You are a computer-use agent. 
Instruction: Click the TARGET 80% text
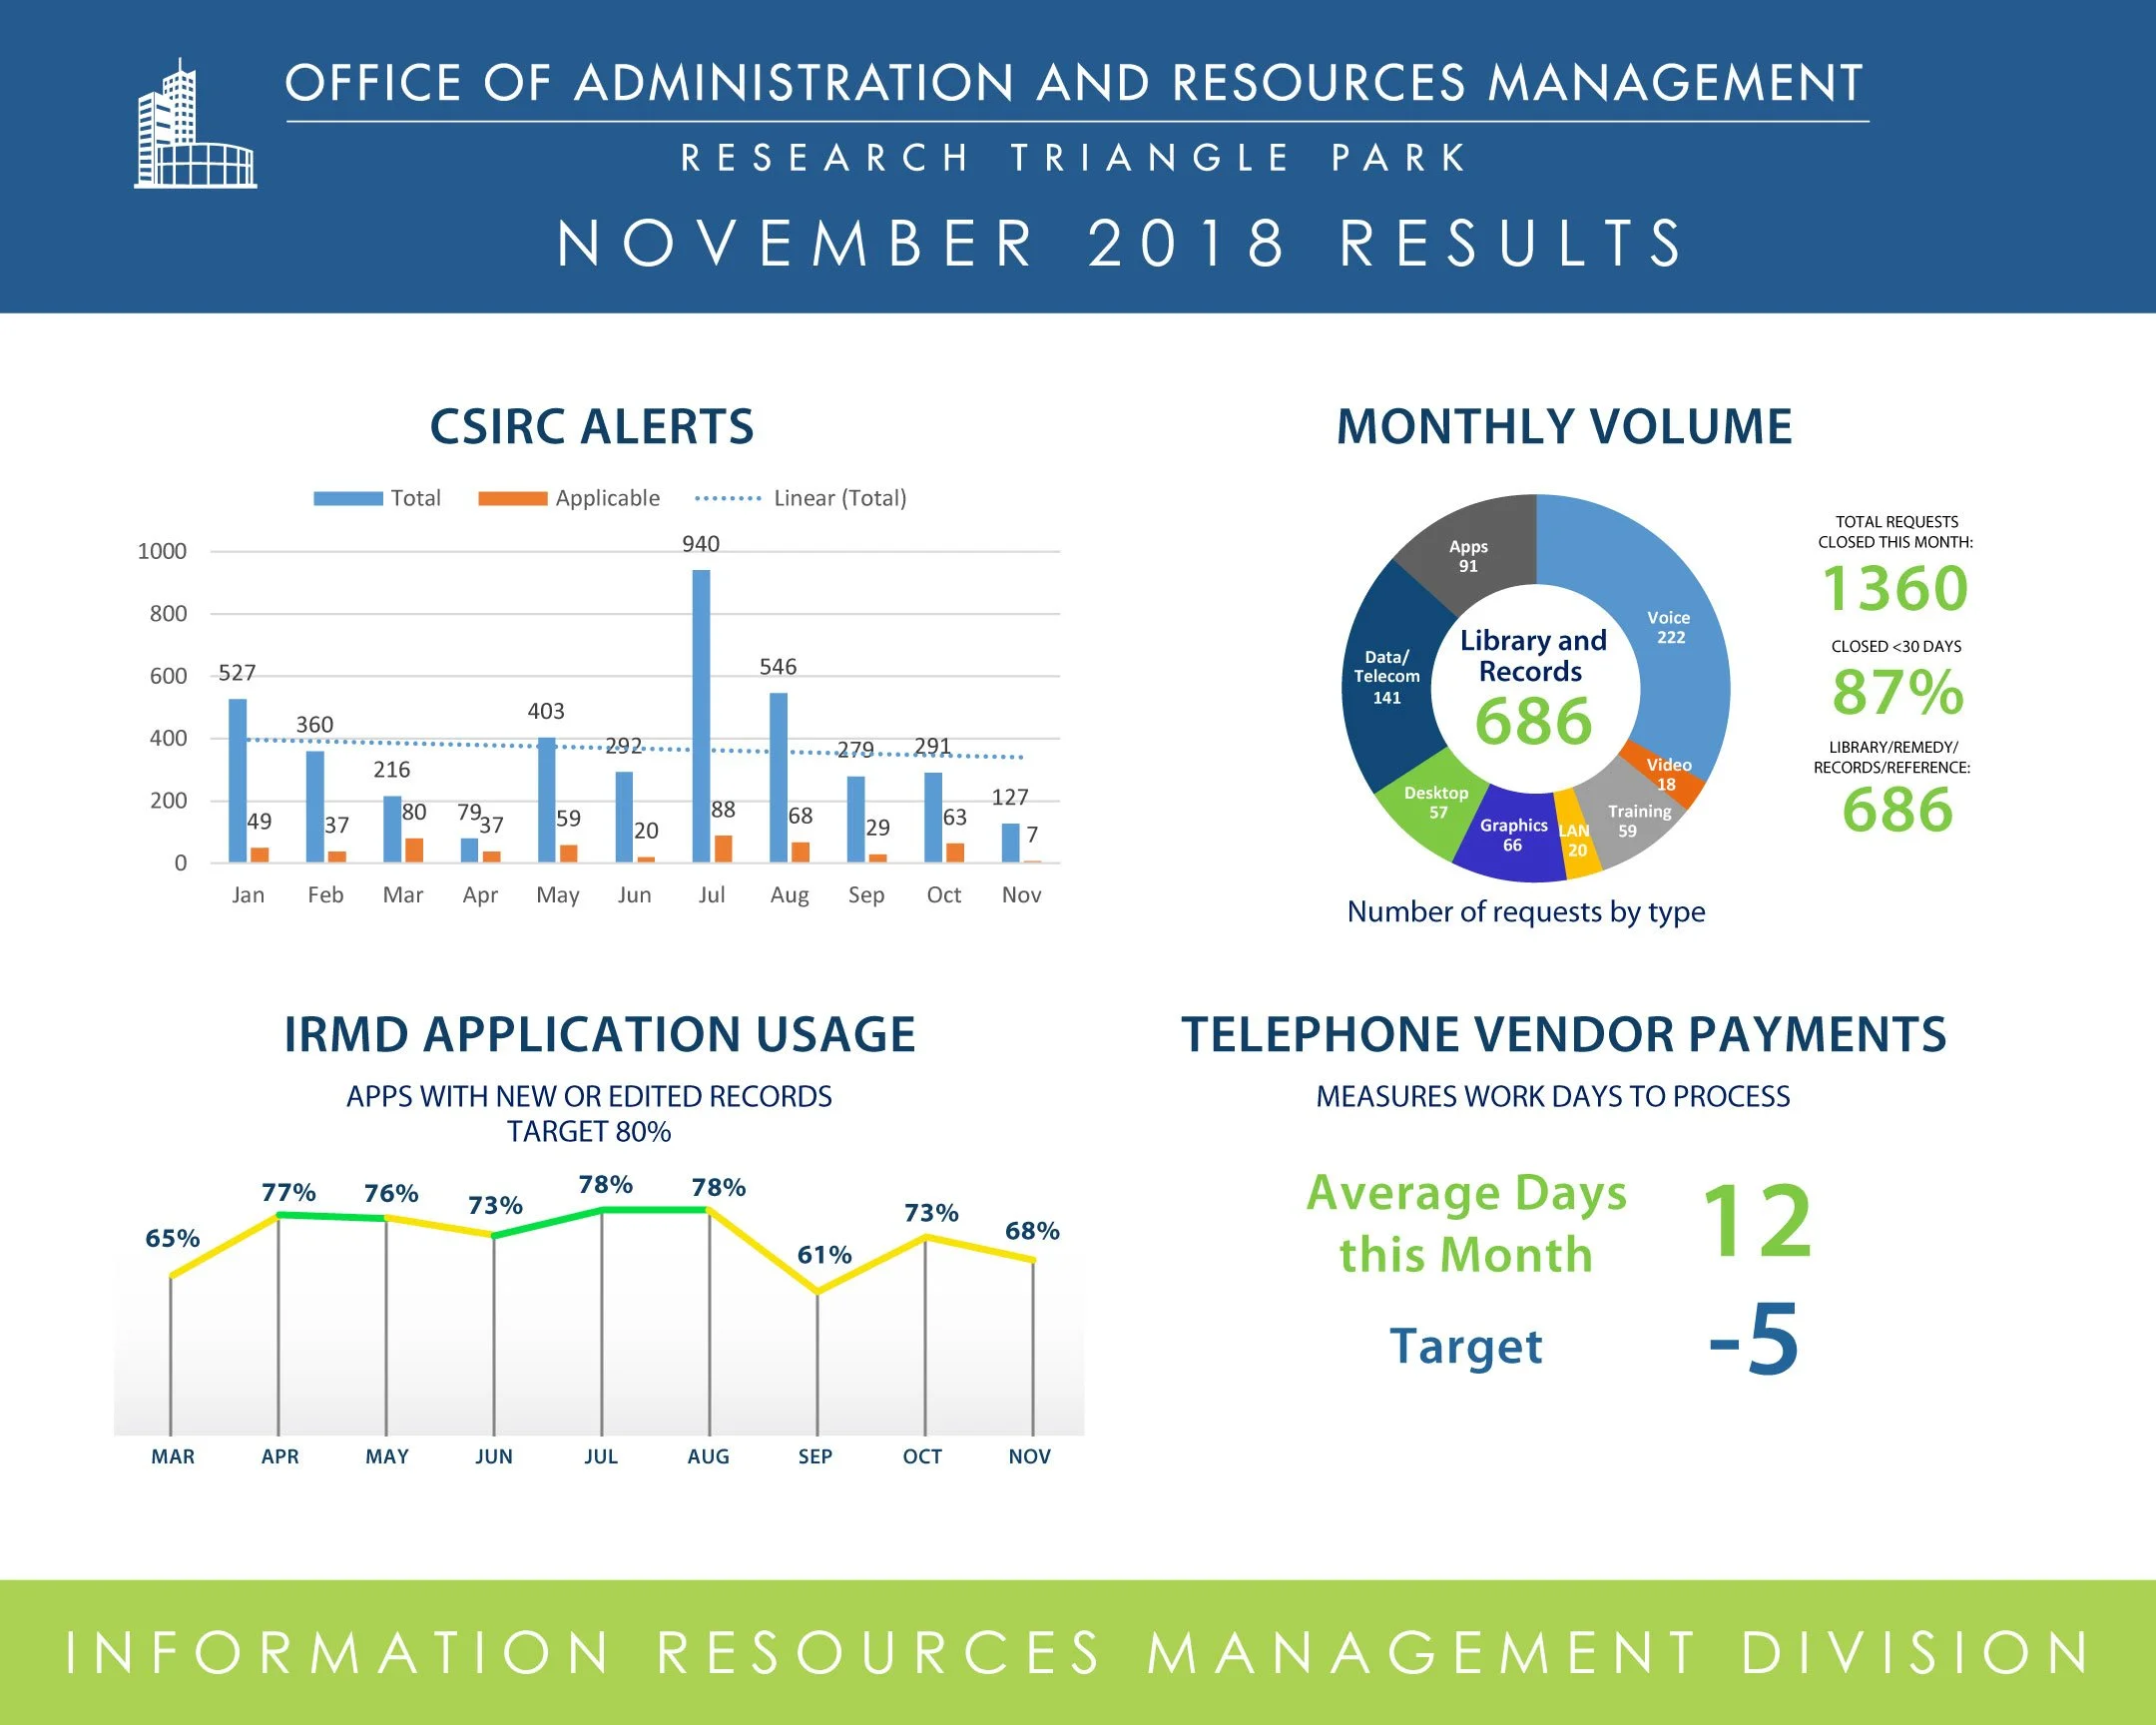(589, 1132)
